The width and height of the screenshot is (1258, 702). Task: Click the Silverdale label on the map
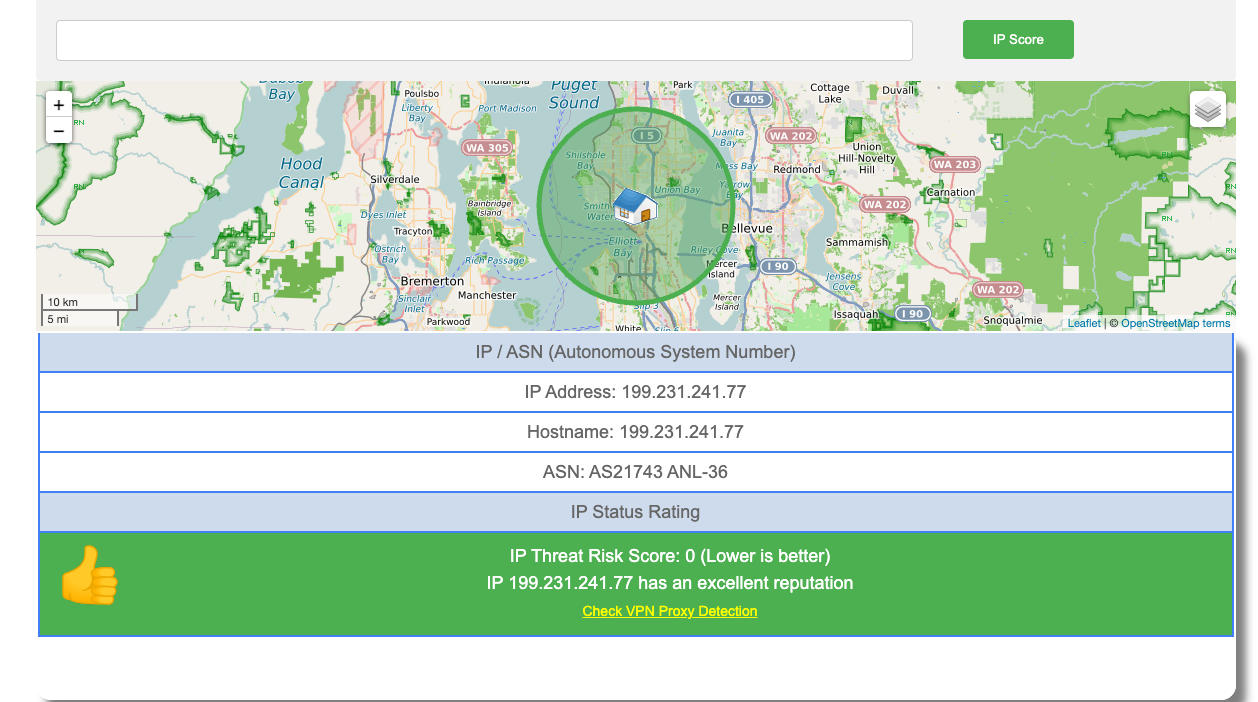395,180
